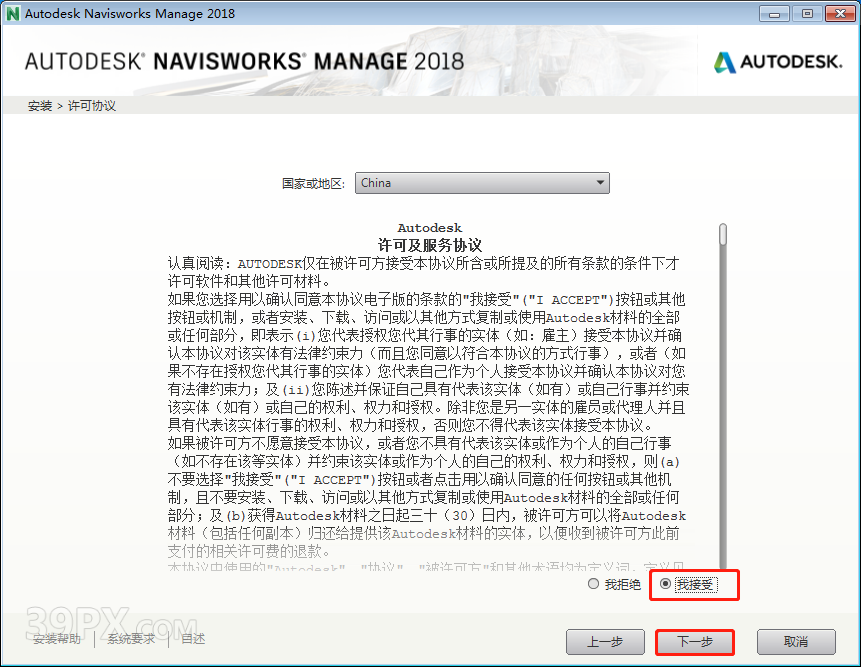Click the Navisworks N icon in title bar
Image resolution: width=861 pixels, height=667 pixels.
(x=12, y=13)
